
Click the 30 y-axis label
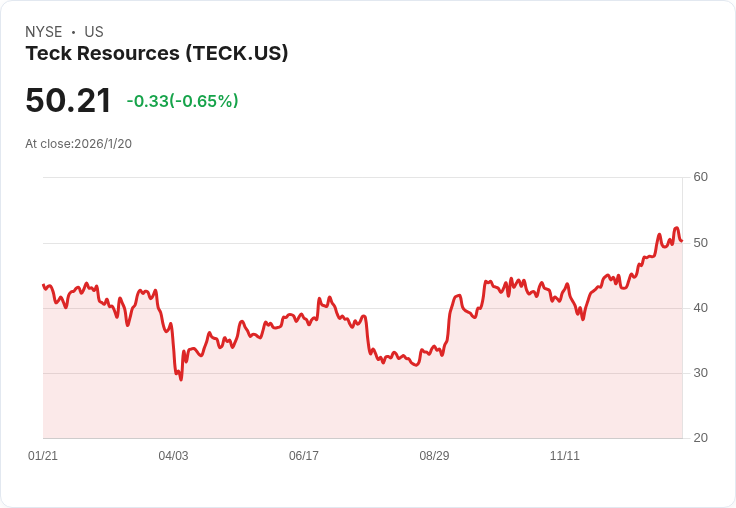[701, 373]
